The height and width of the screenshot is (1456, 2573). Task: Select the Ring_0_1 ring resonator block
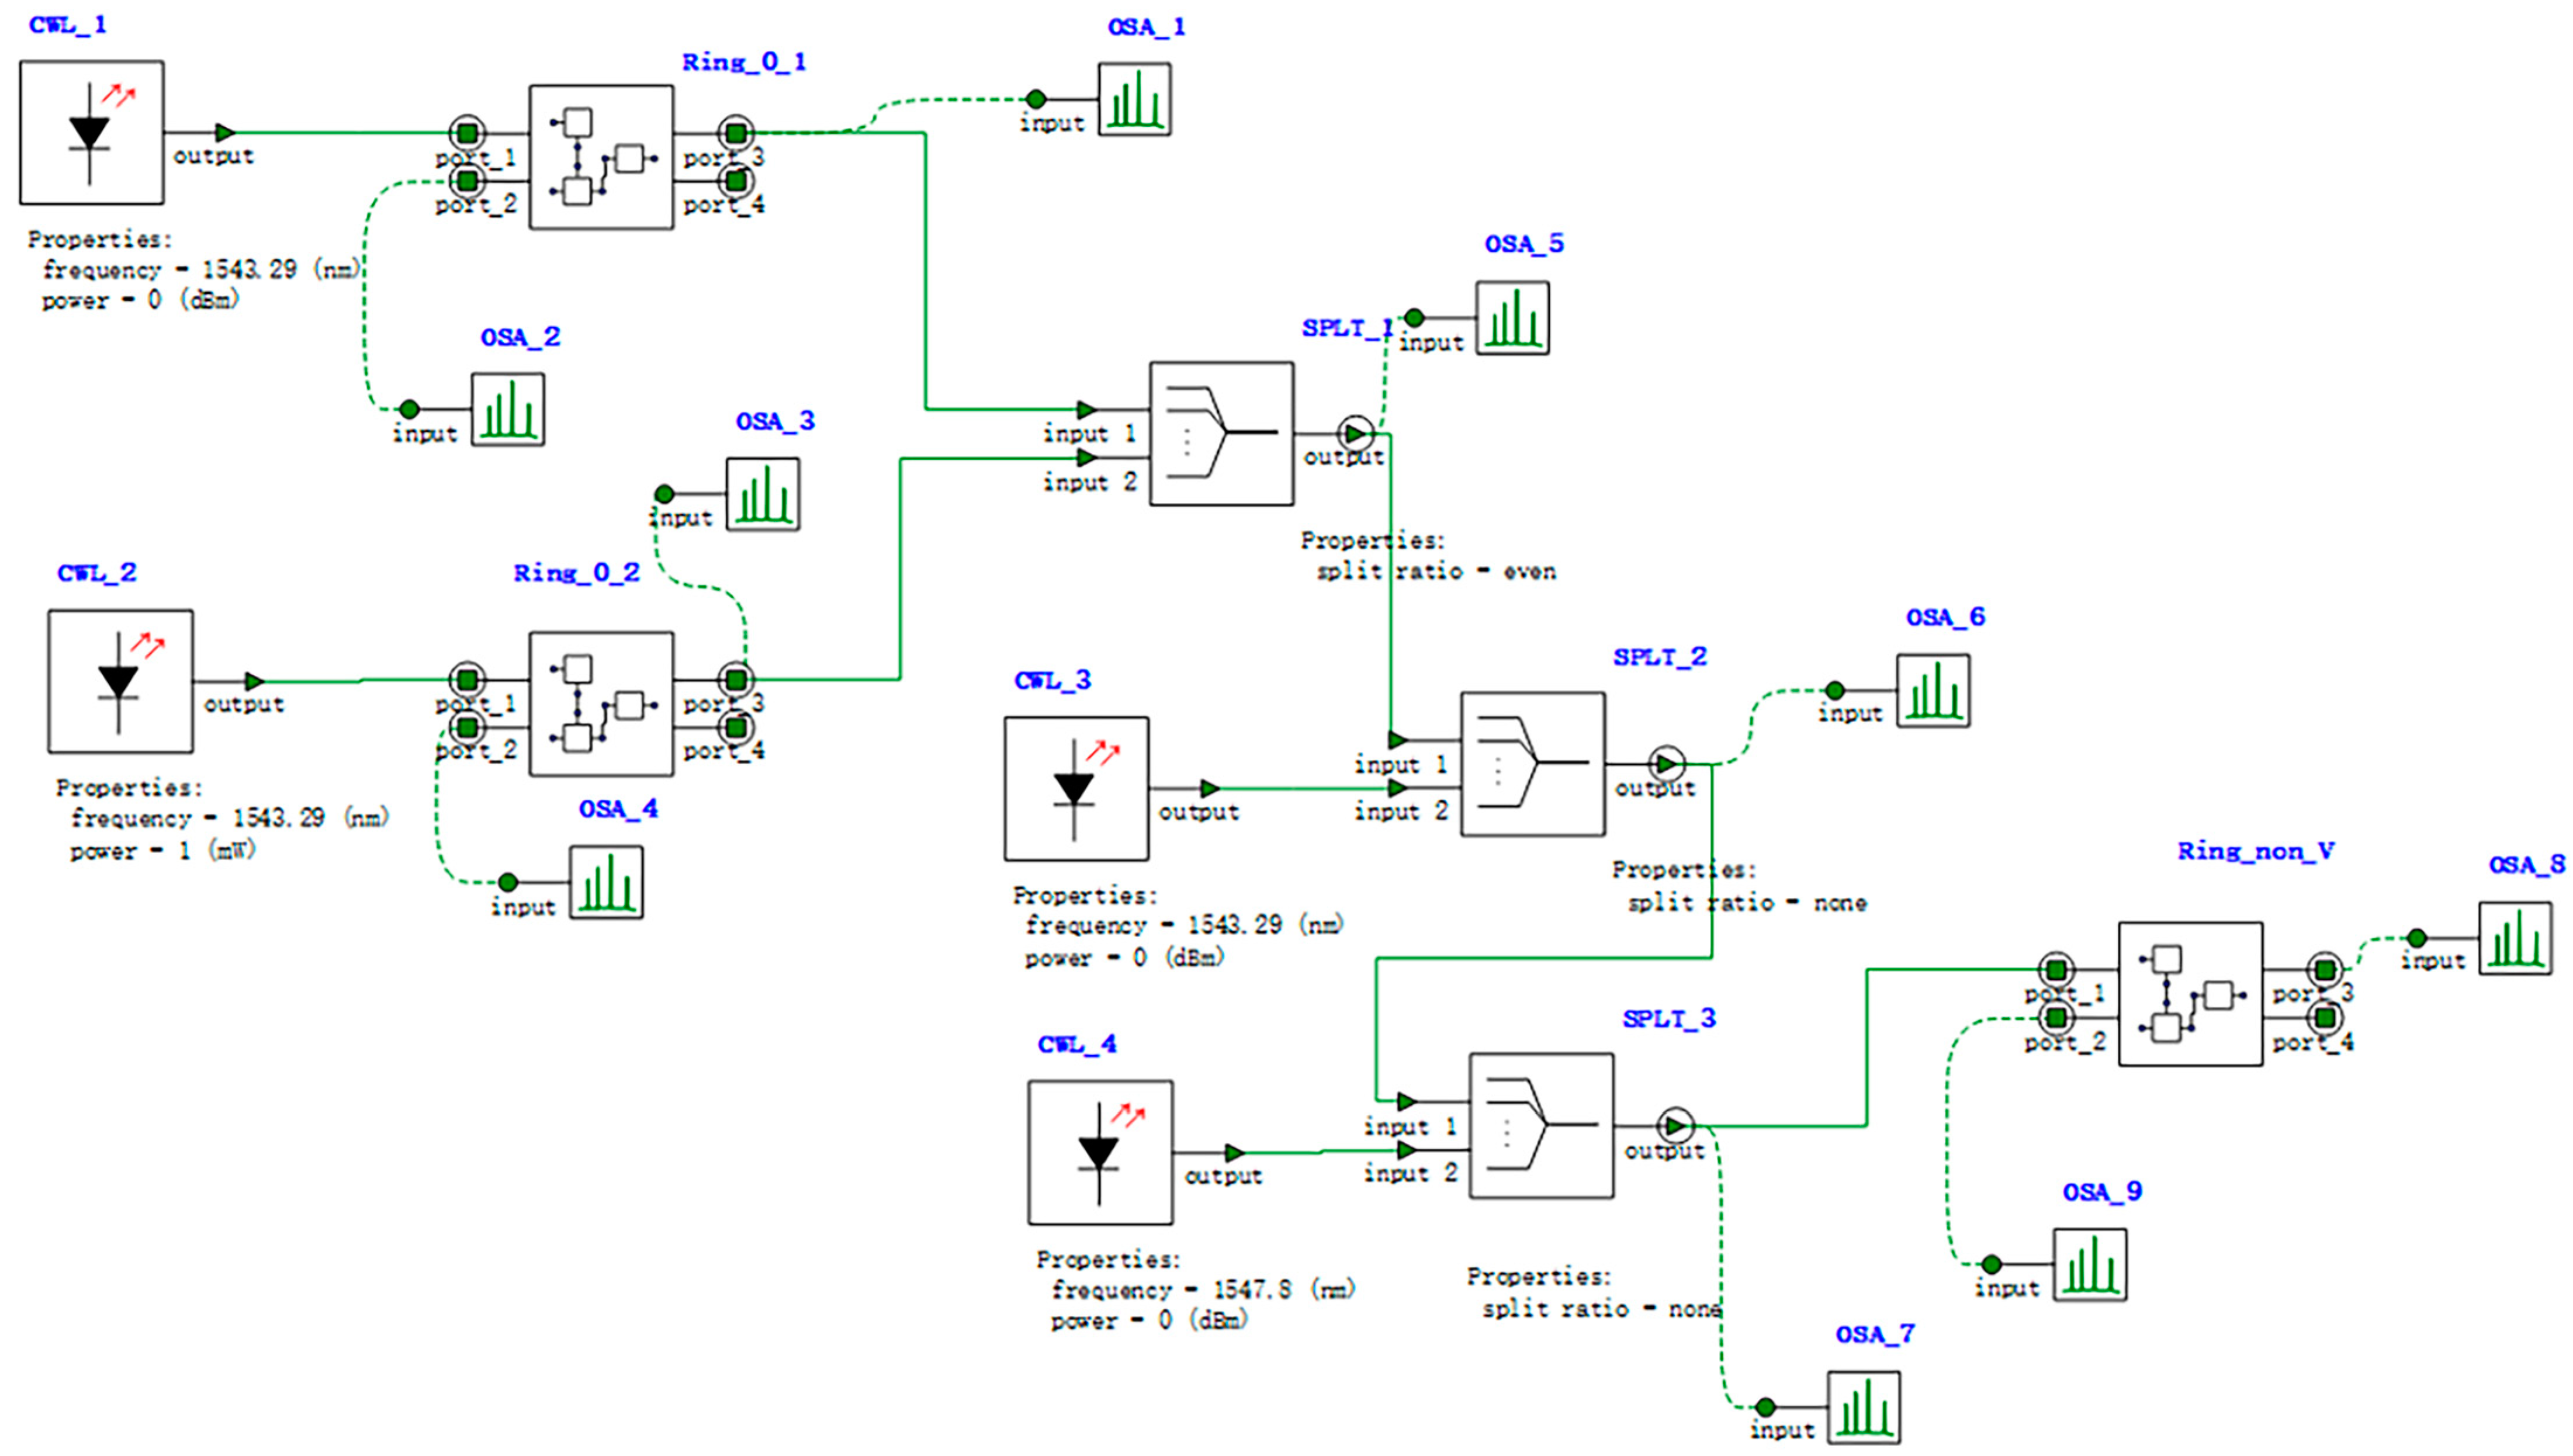(601, 157)
